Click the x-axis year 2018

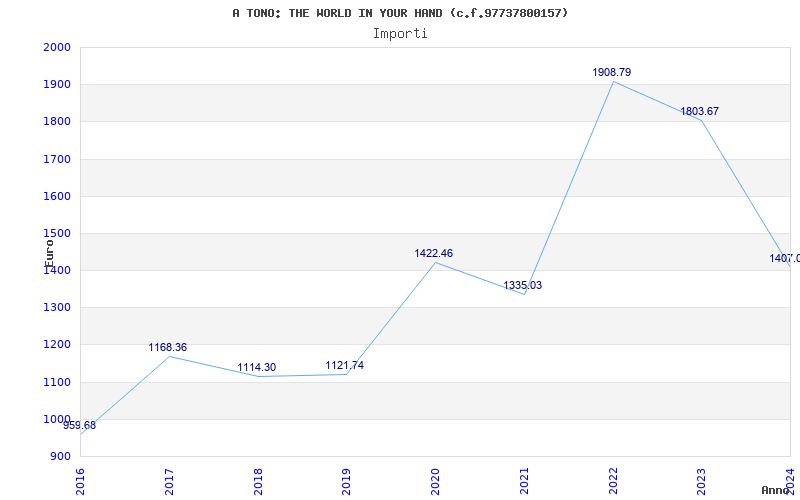(258, 481)
